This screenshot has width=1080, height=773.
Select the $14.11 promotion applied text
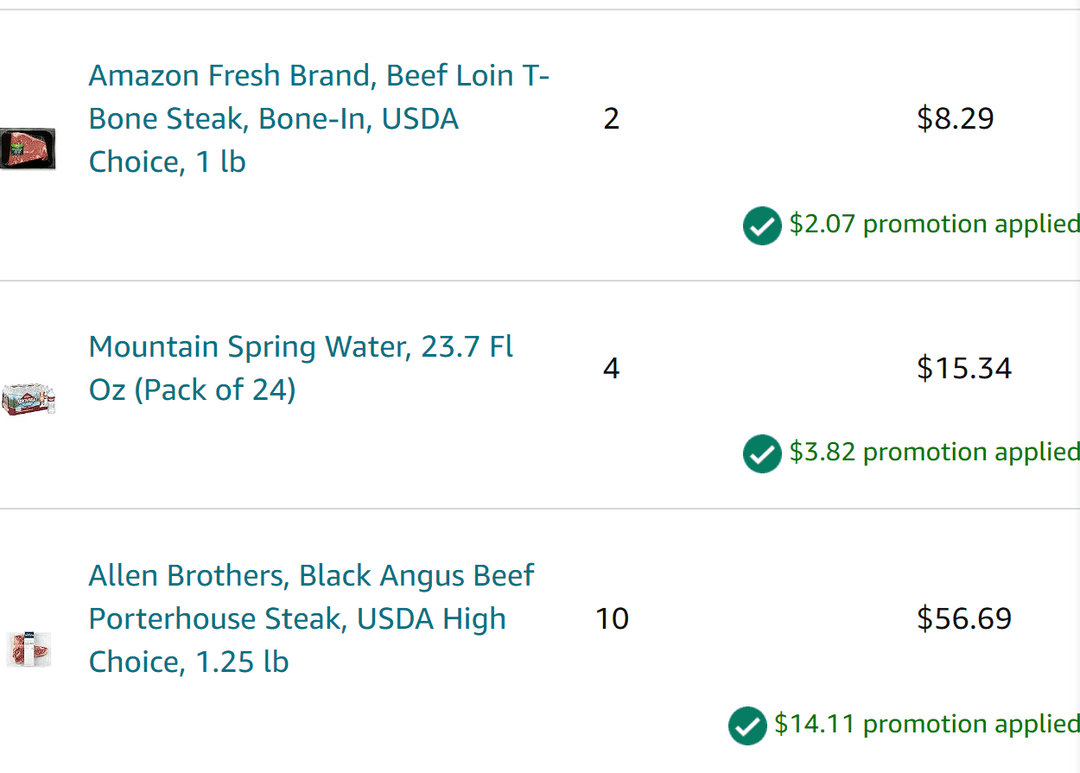[x=926, y=724]
